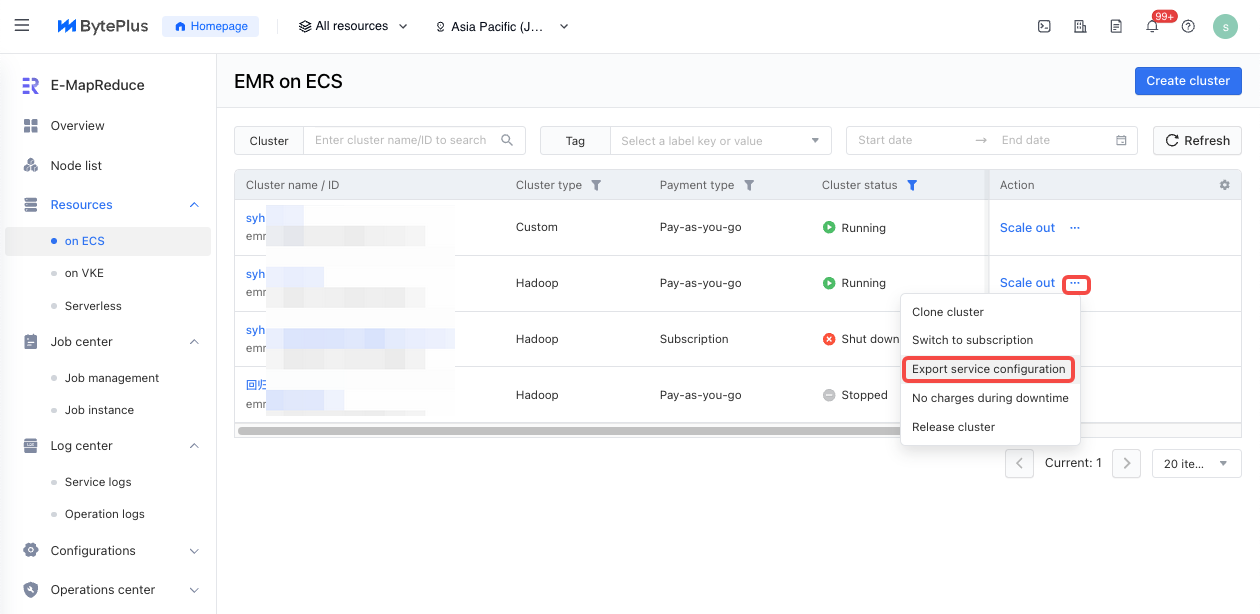Screen dimensions: 1260x614
Task: Refresh the cluster list
Action: pos(1197,141)
